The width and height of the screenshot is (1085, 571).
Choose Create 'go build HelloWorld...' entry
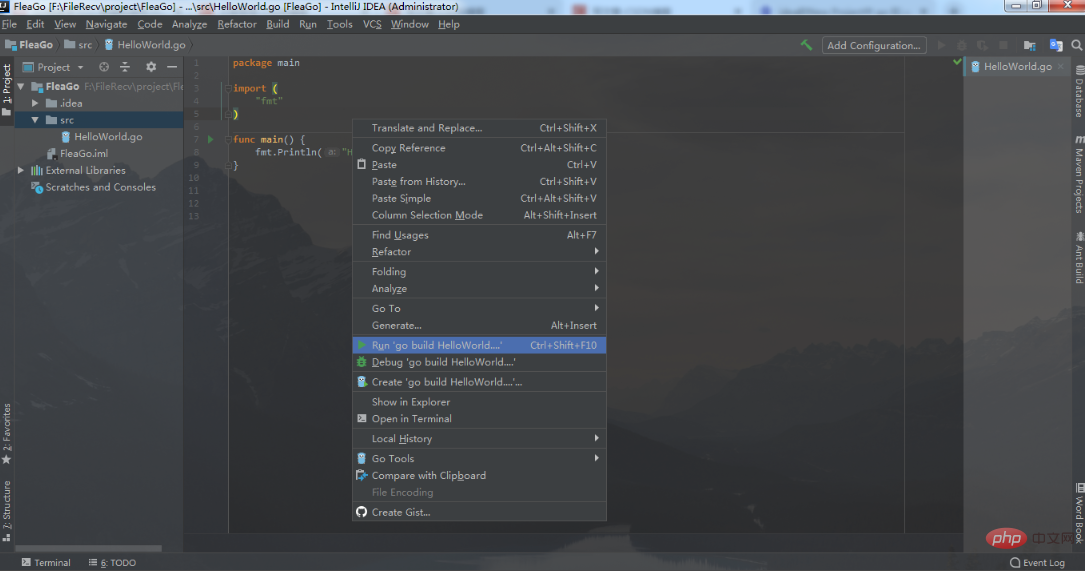(x=479, y=382)
